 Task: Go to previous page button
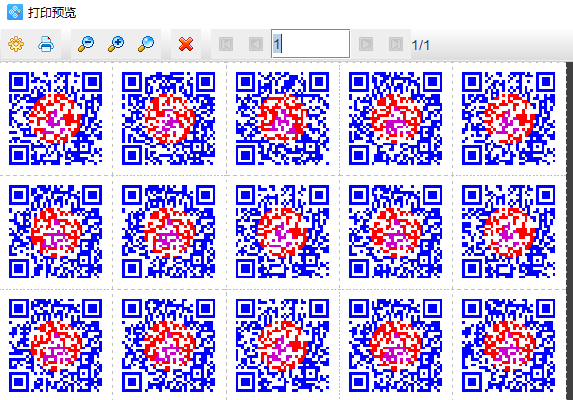(x=256, y=44)
